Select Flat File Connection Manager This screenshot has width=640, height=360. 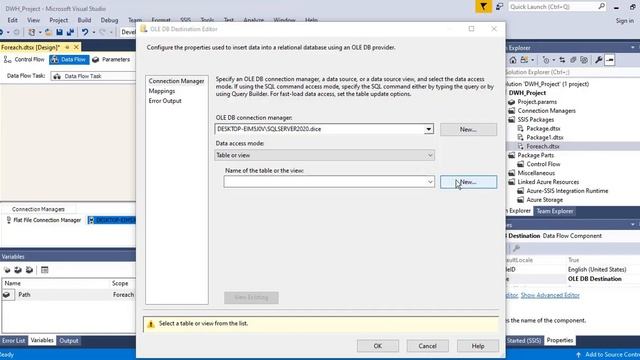click(43, 220)
